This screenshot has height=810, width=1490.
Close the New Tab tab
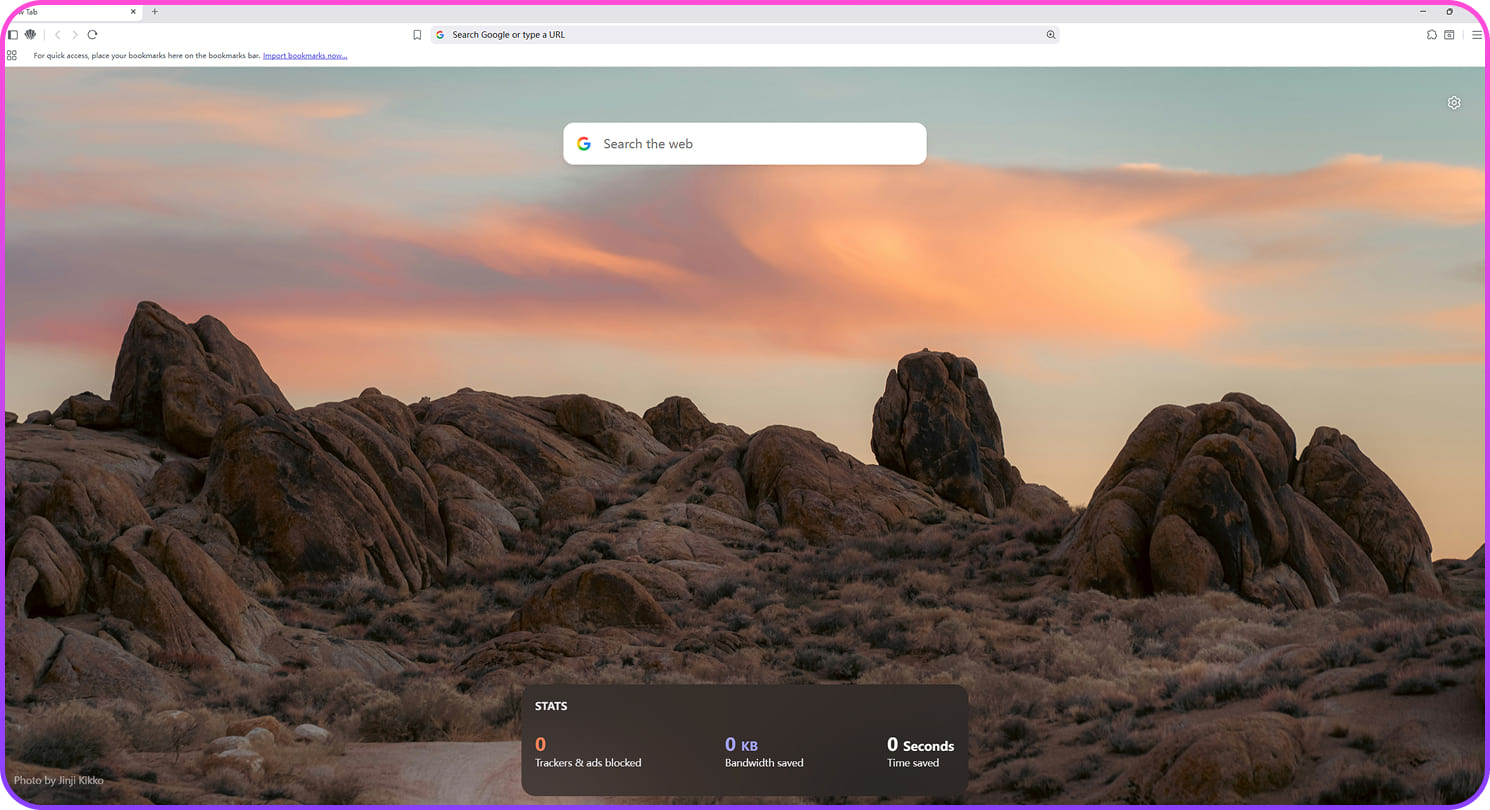coord(134,12)
